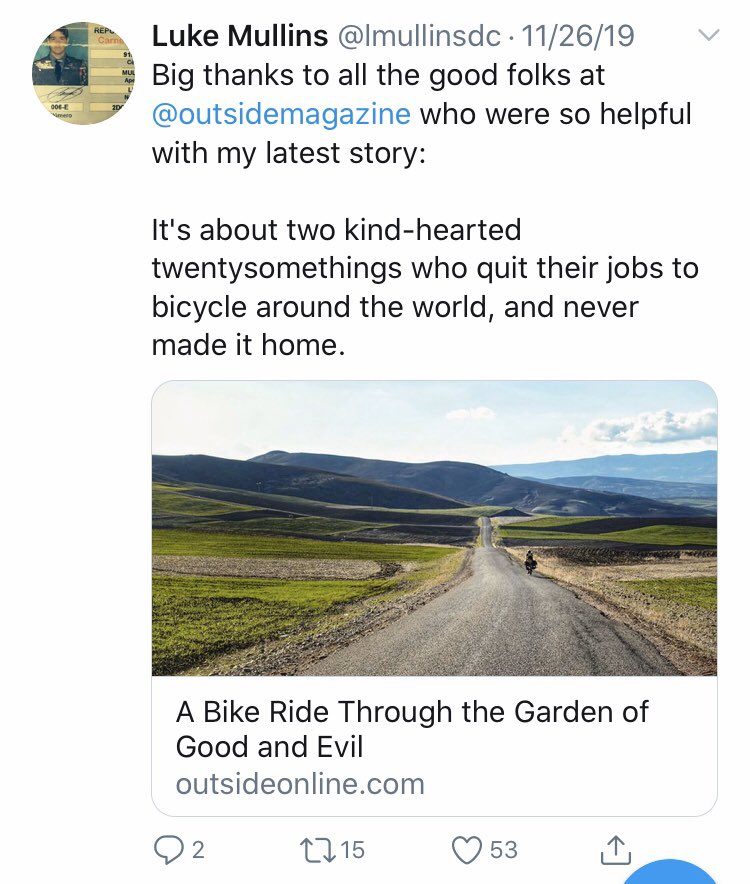Viewport: 750px width, 884px height.
Task: Click the like count 53
Action: [504, 850]
